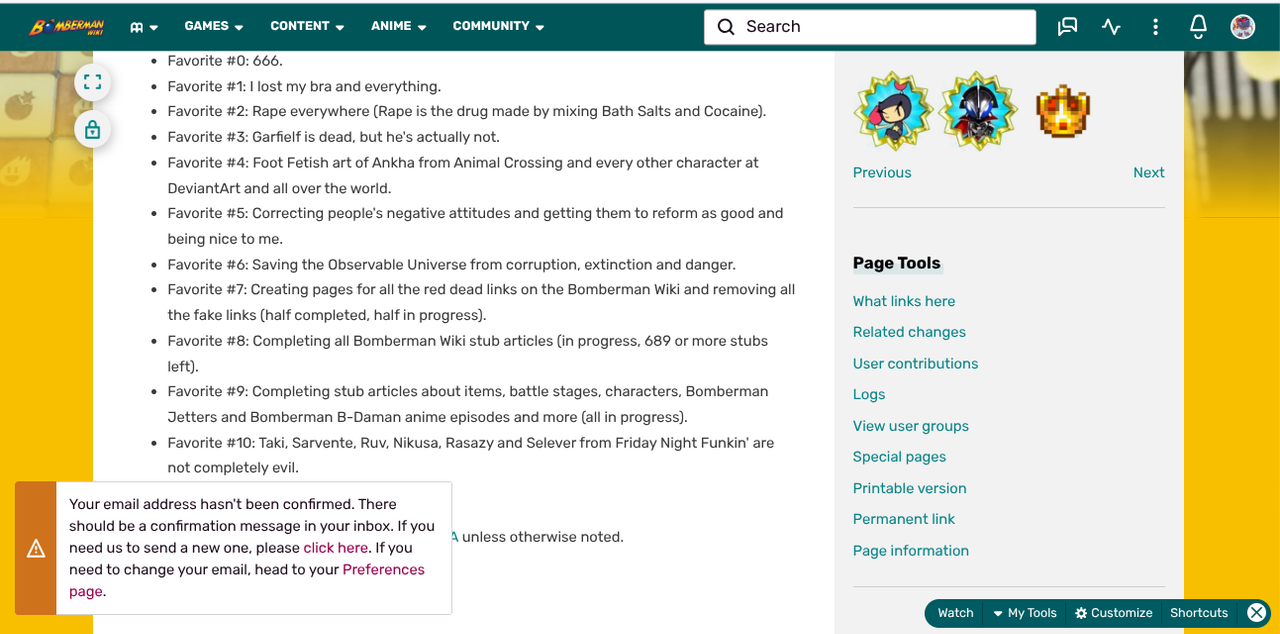Open the Preferences page link
The height and width of the screenshot is (634, 1280).
[x=247, y=580]
